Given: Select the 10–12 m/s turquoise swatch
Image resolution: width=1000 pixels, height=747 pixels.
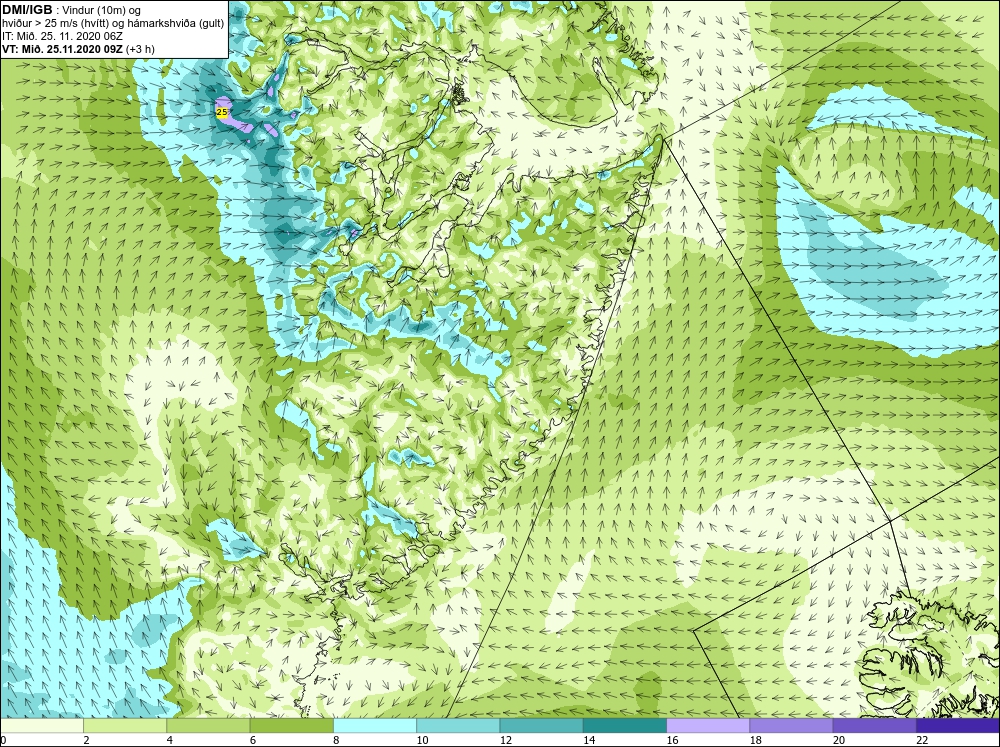Looking at the screenshot, I should [x=458, y=726].
